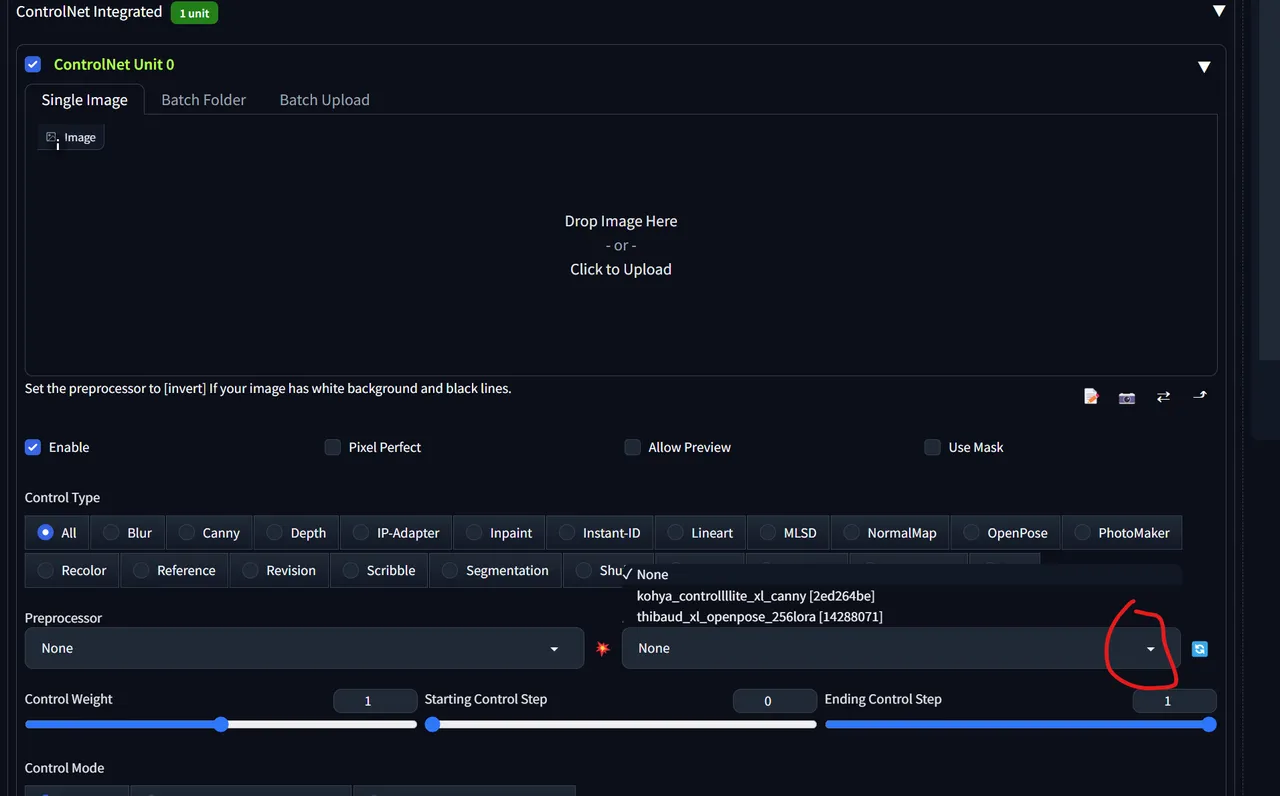The width and height of the screenshot is (1280, 796).
Task: Select the Lineart control type
Action: click(x=700, y=533)
